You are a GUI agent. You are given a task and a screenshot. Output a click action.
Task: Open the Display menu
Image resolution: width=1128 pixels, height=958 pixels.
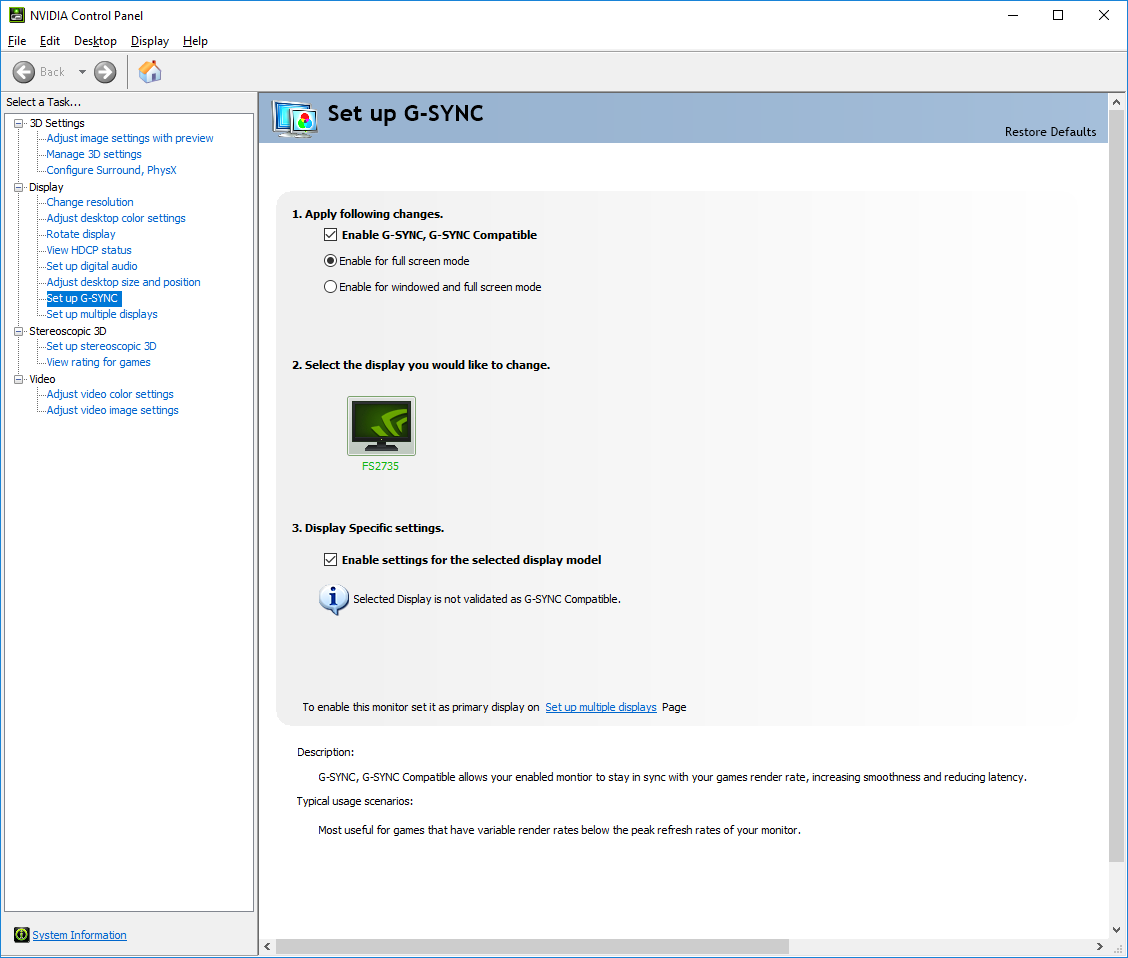[150, 41]
